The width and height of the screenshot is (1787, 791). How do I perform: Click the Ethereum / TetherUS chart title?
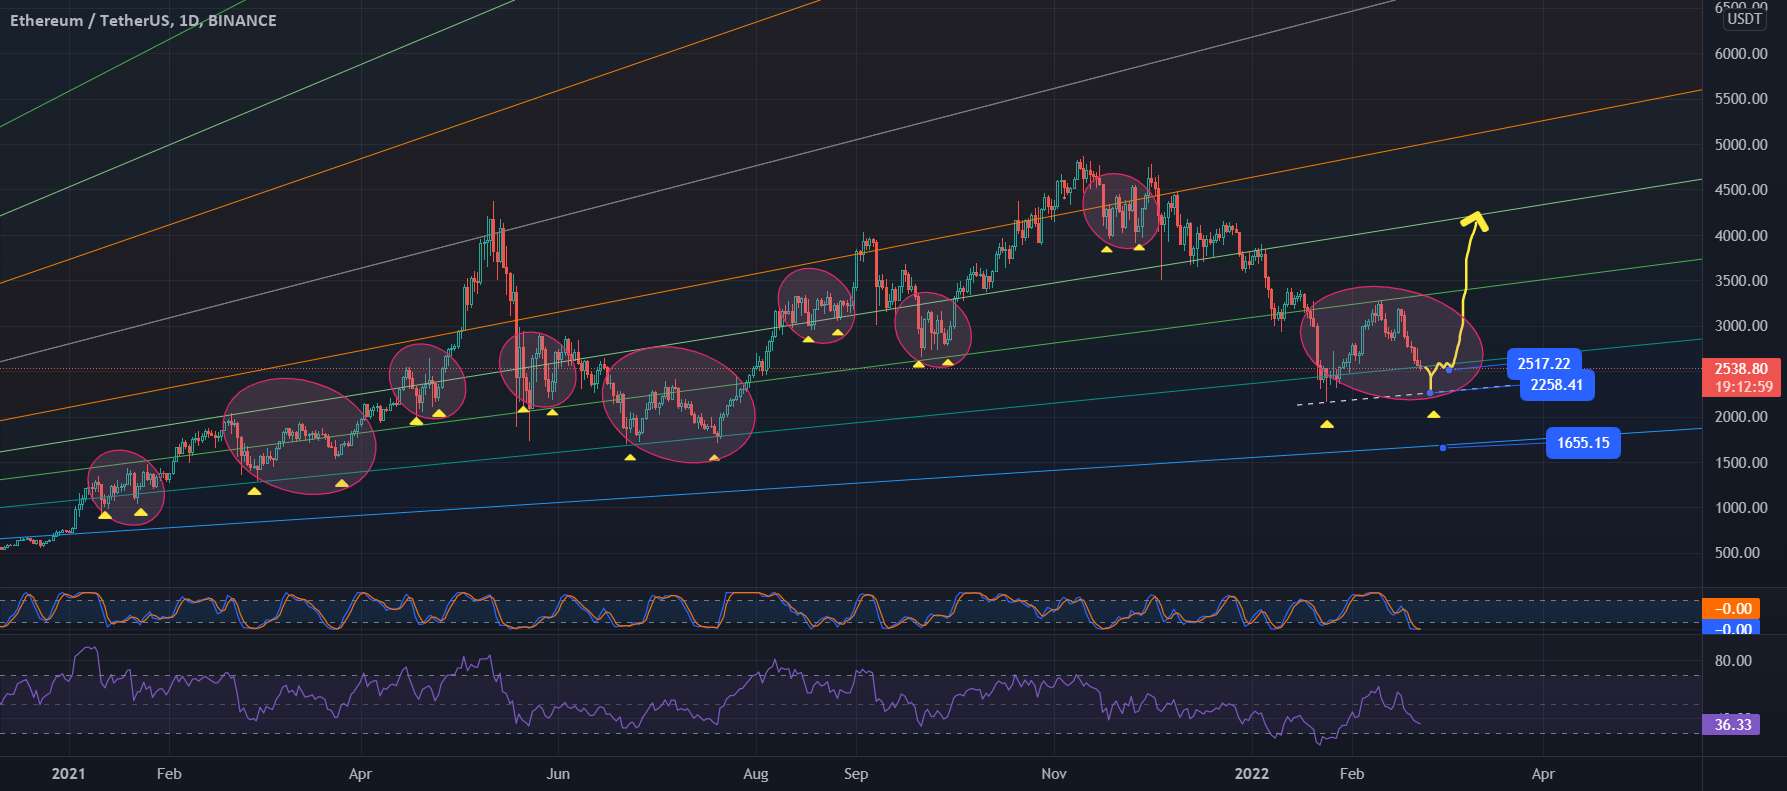pyautogui.click(x=143, y=20)
